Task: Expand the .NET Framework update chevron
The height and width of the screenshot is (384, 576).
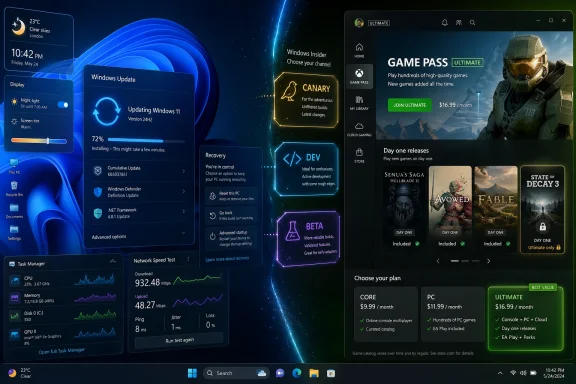Action: 184,212
